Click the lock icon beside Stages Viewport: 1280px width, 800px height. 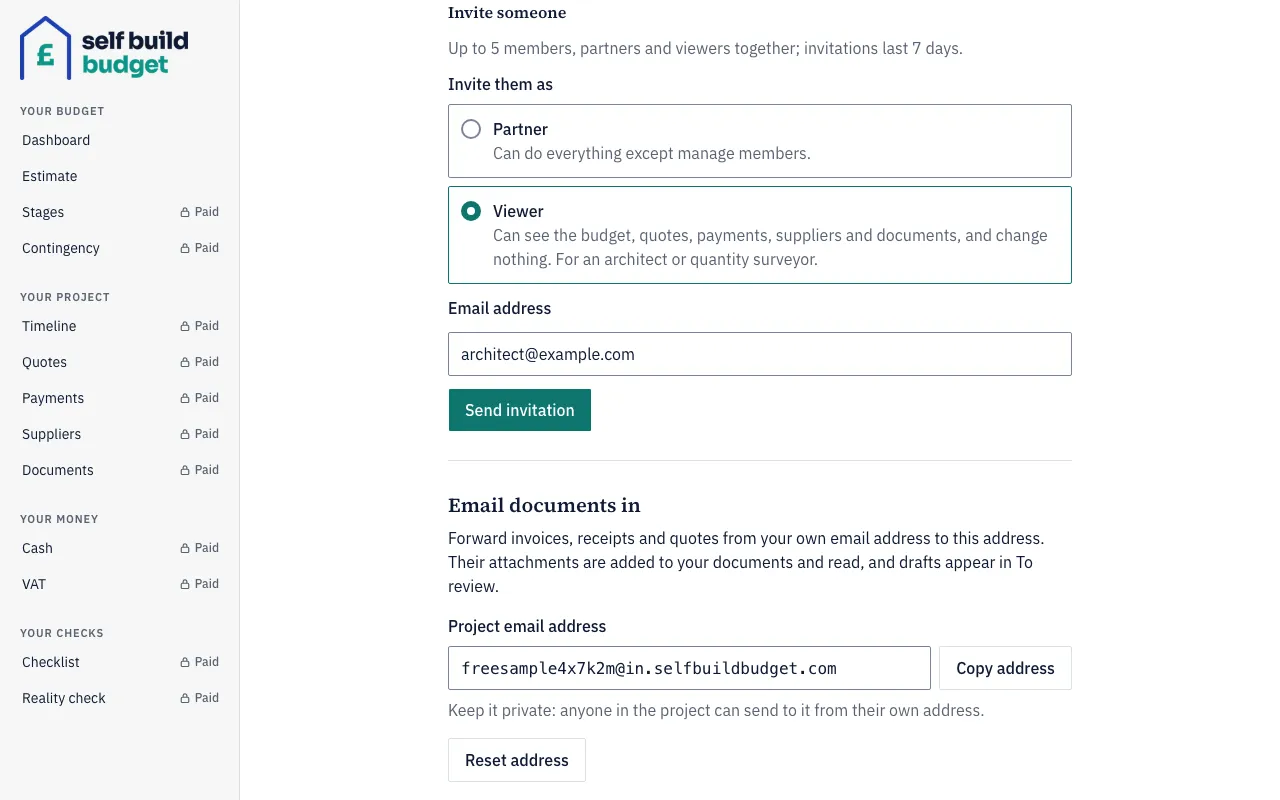click(x=185, y=212)
